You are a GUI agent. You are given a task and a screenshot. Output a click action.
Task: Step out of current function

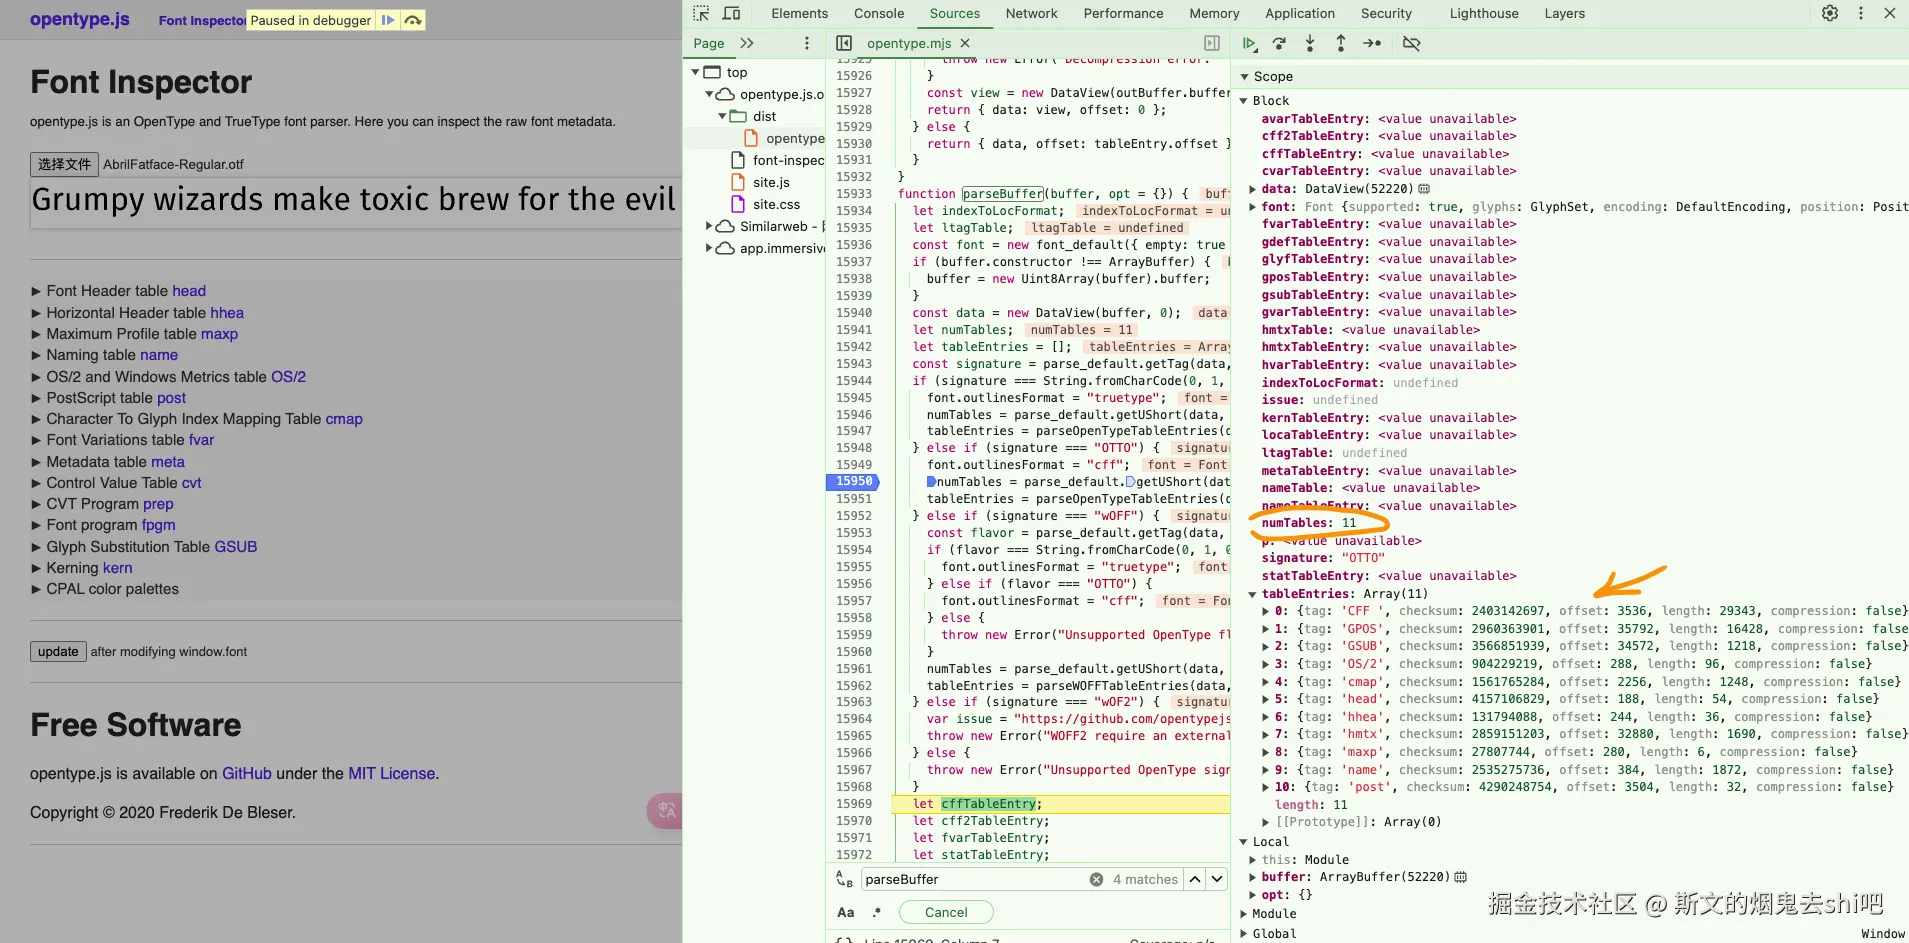1341,43
